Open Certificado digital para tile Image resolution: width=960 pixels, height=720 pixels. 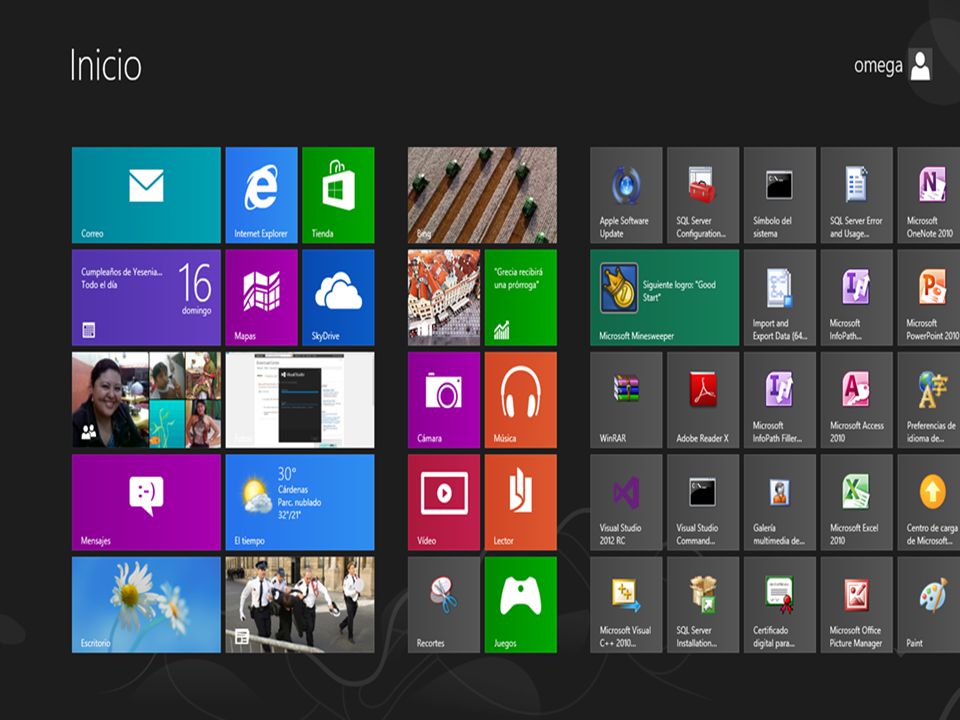780,604
